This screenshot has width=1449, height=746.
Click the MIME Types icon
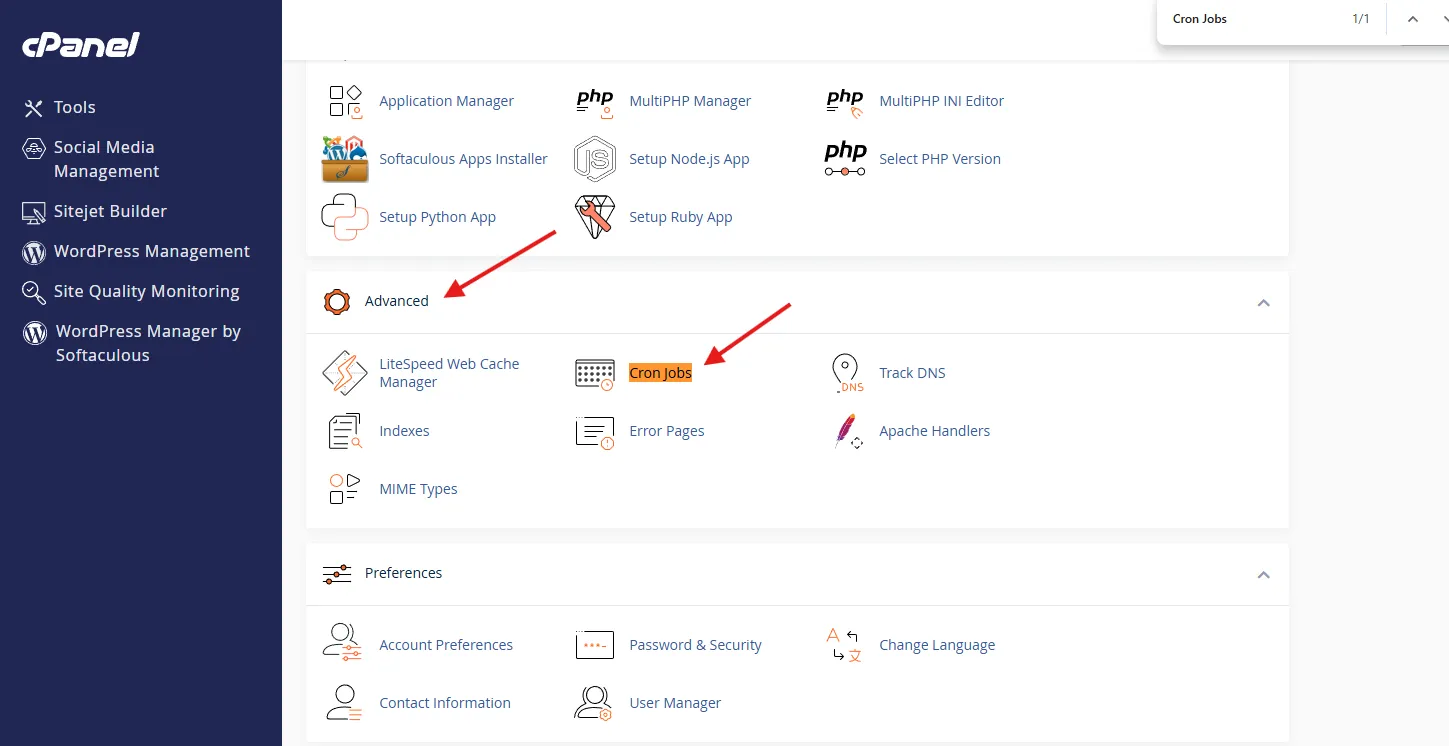coord(345,489)
